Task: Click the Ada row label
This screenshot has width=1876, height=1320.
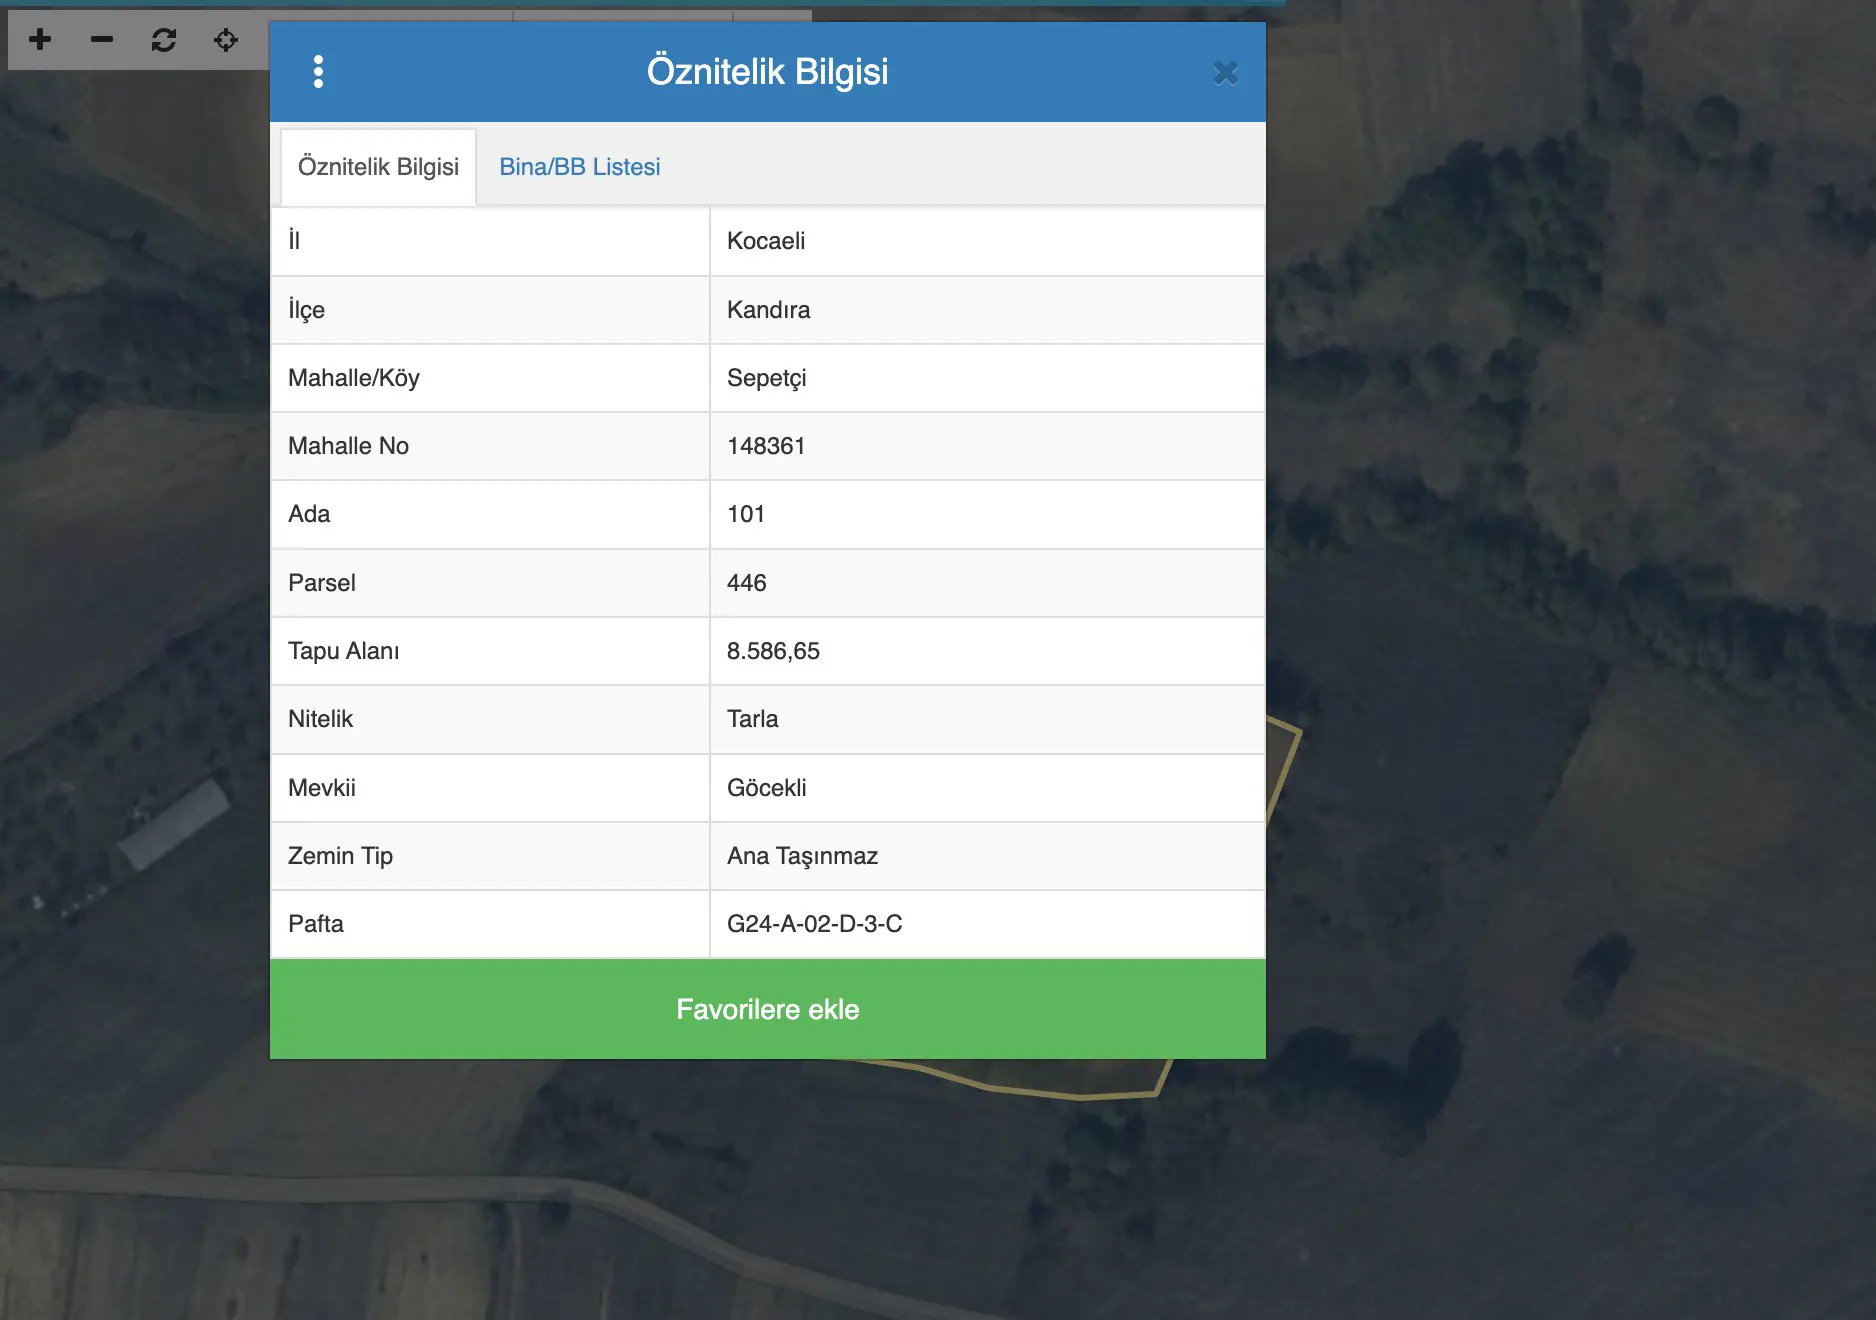Action: (309, 514)
